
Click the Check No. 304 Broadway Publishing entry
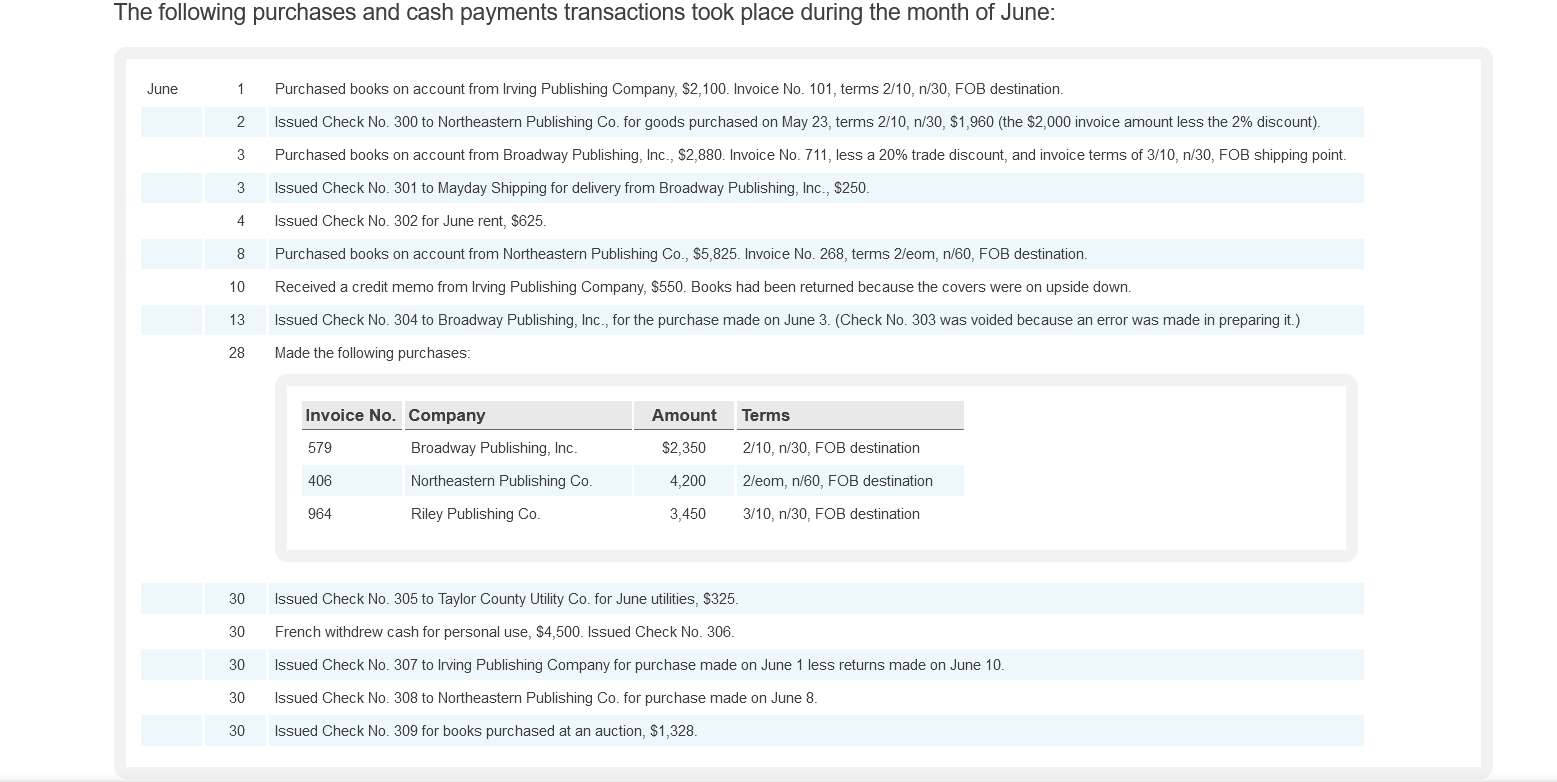click(787, 320)
